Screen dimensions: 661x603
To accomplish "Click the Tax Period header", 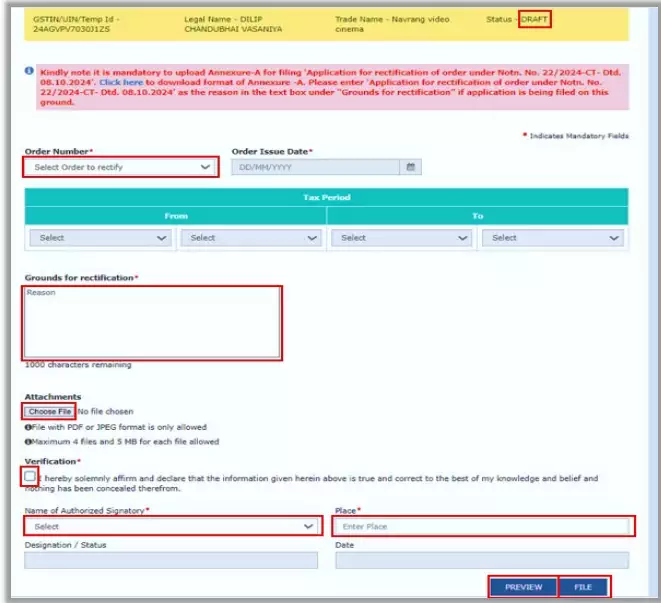I will [x=327, y=197].
